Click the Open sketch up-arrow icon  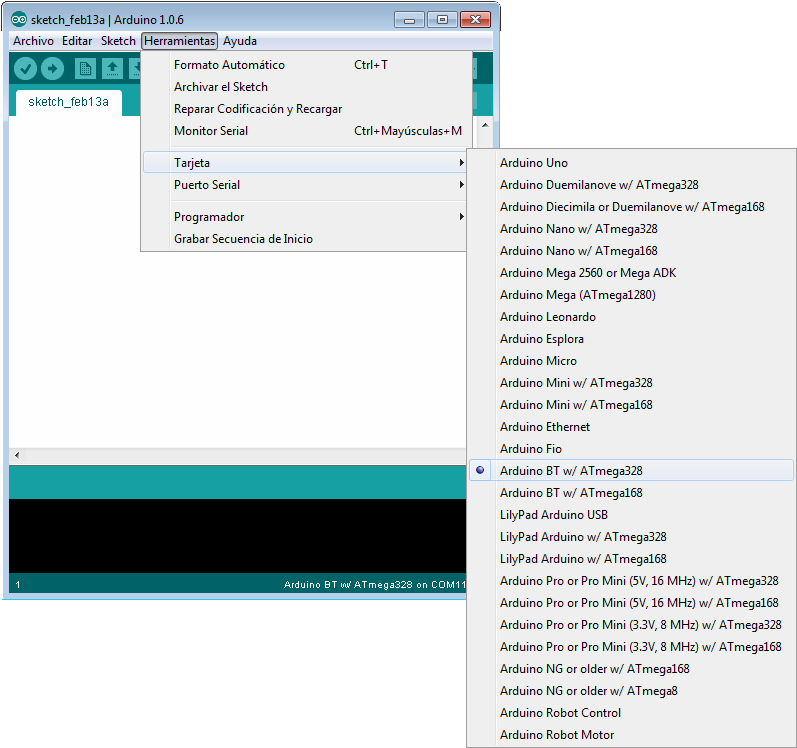[x=112, y=68]
